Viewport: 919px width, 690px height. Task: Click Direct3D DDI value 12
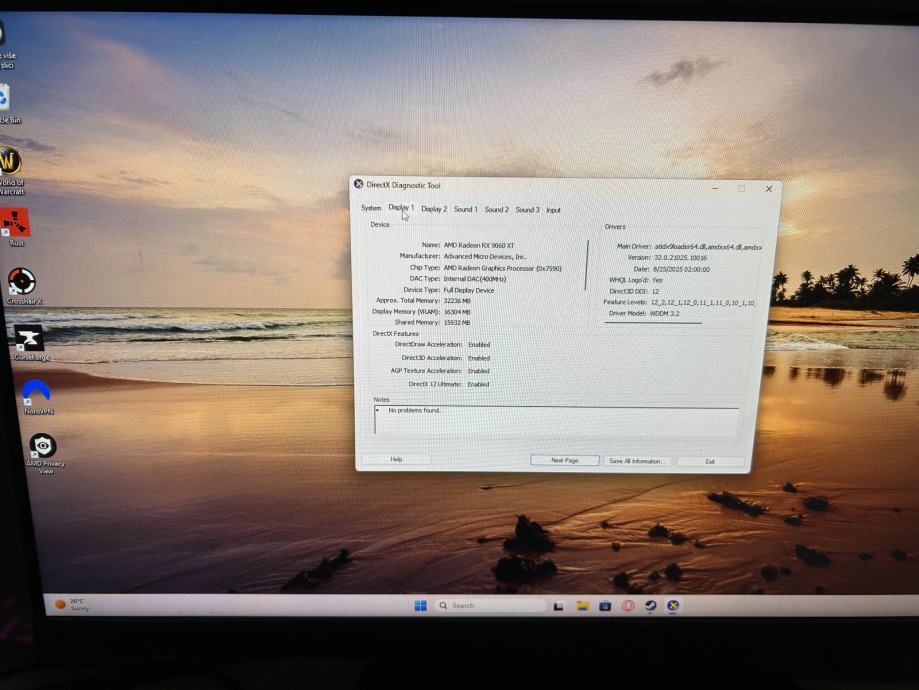pyautogui.click(x=655, y=291)
